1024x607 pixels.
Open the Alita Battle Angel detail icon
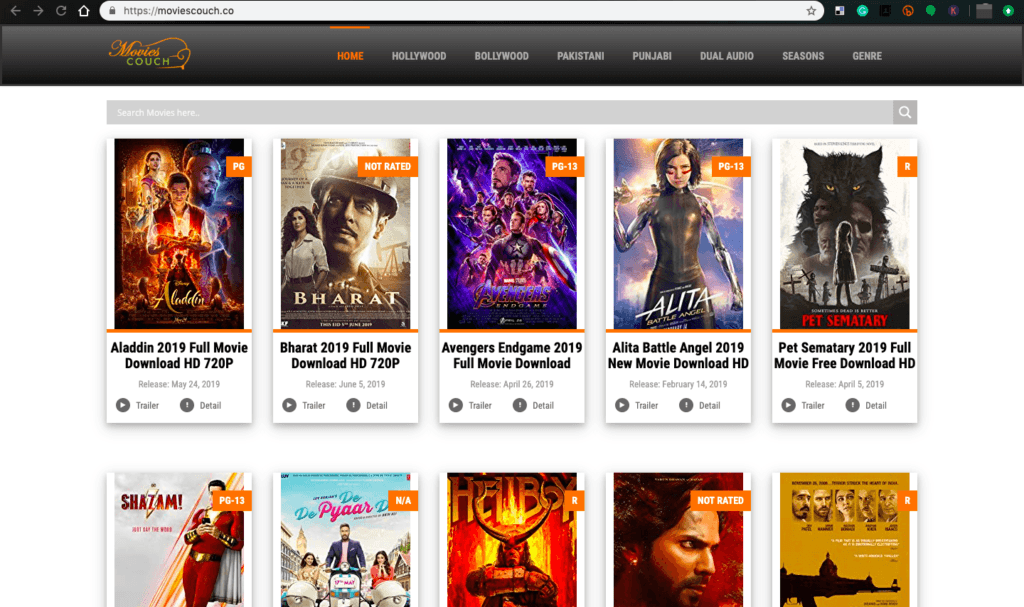pos(686,405)
